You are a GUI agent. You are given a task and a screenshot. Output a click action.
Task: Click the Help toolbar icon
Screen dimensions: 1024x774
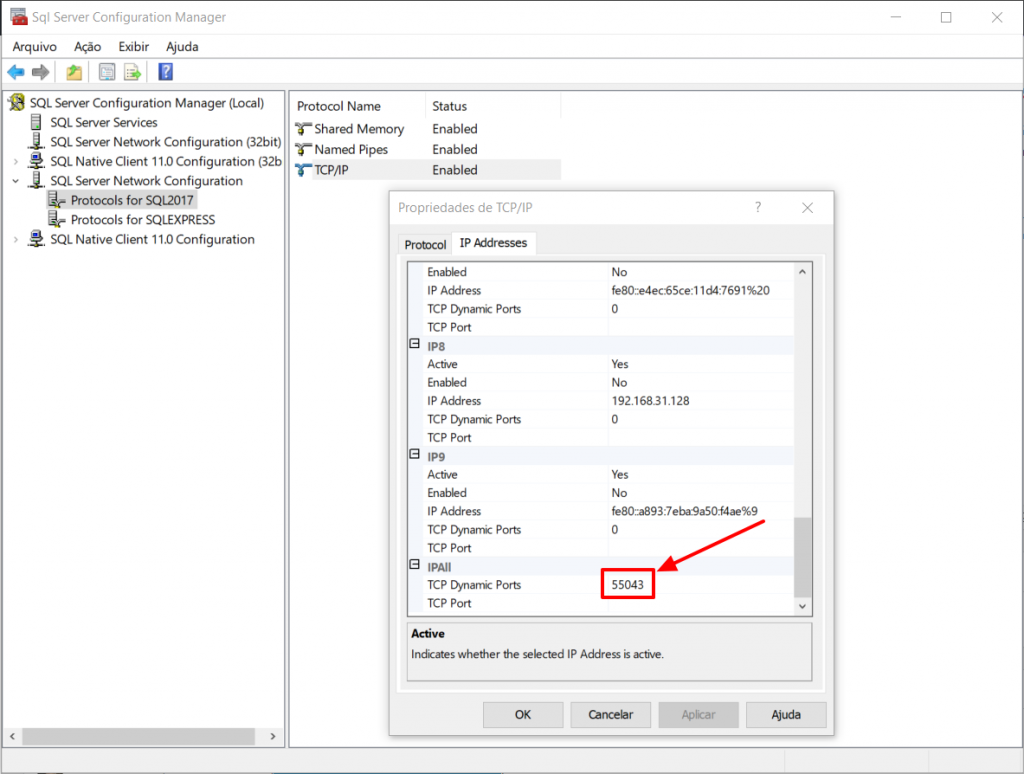(x=166, y=72)
